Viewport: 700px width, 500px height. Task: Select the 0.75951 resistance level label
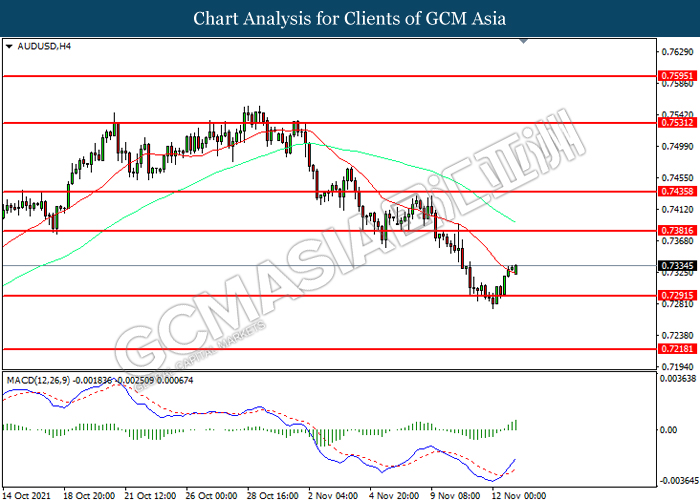click(x=677, y=76)
